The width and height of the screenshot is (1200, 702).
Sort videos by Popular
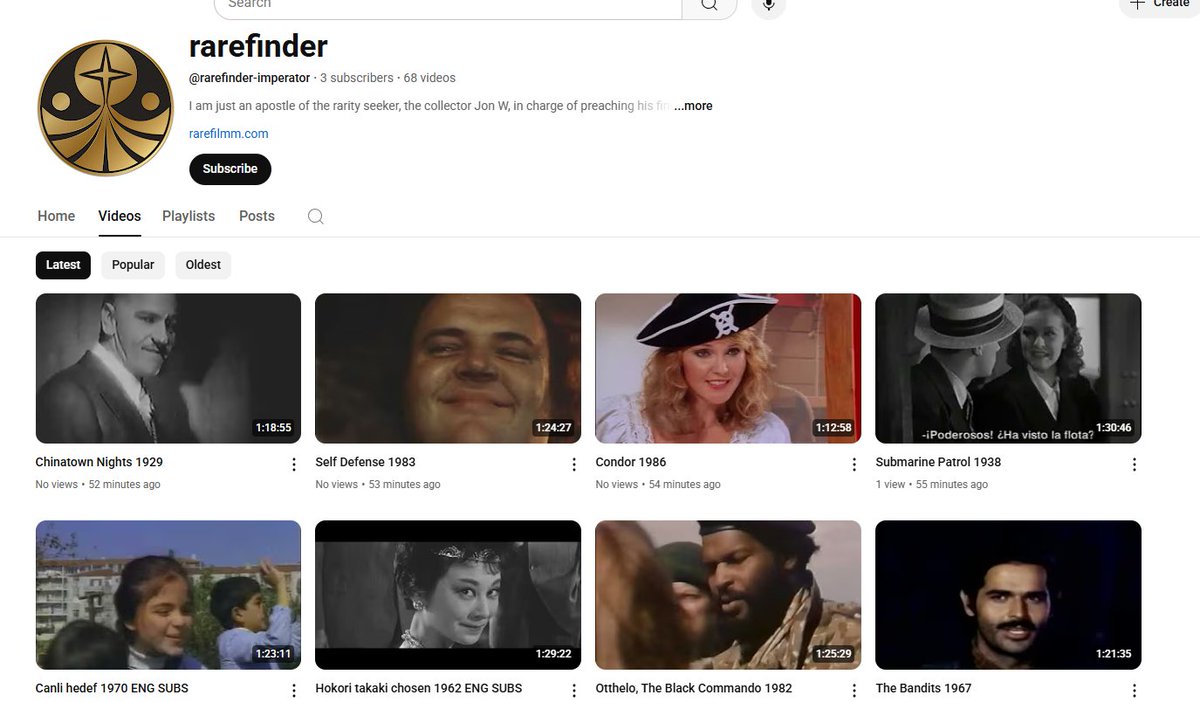(133, 265)
